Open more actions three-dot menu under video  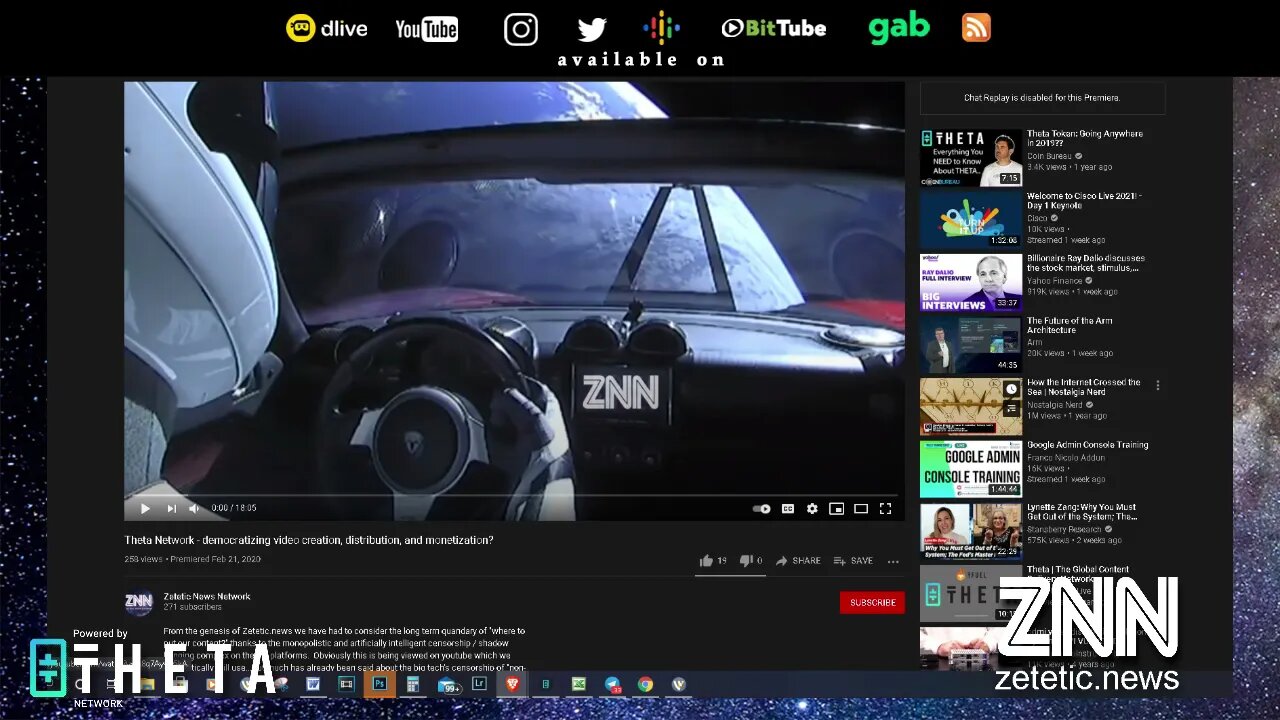(x=893, y=561)
